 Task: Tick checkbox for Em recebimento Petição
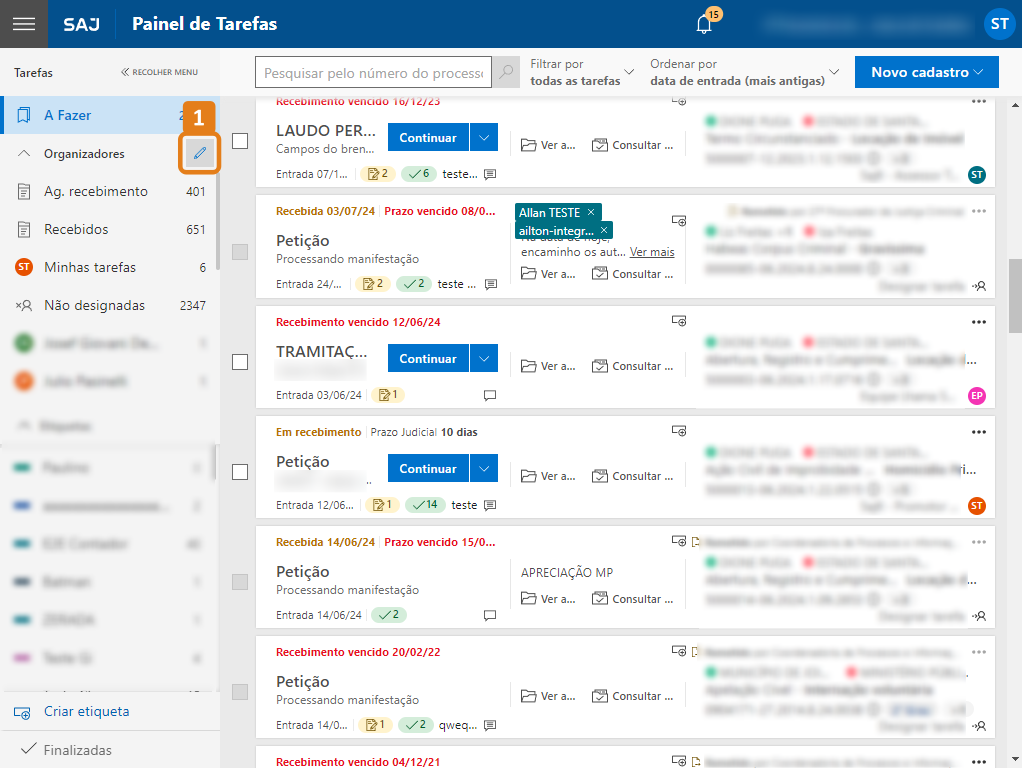pos(240,472)
